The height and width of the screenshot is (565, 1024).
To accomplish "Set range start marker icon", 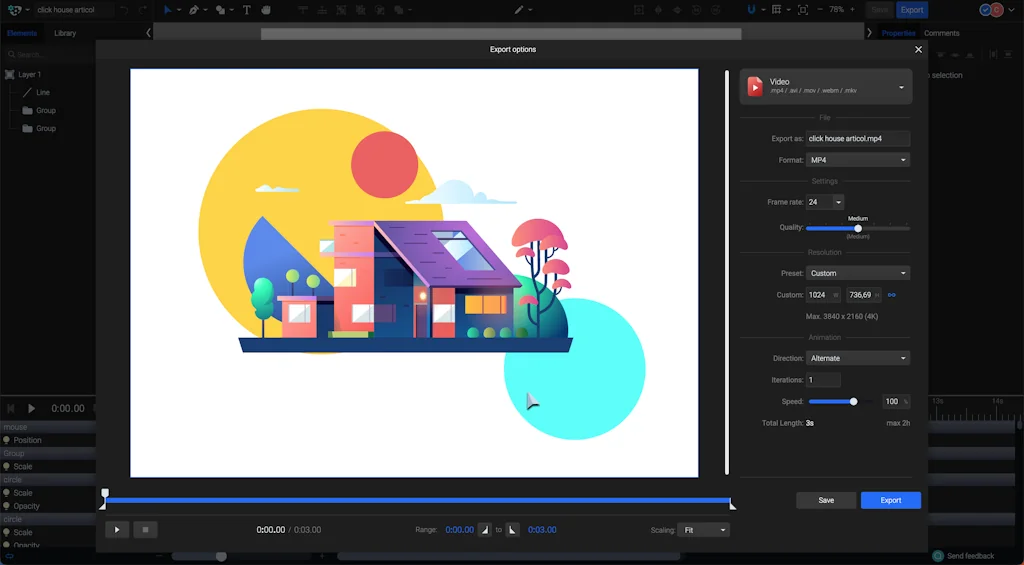I will pos(485,530).
